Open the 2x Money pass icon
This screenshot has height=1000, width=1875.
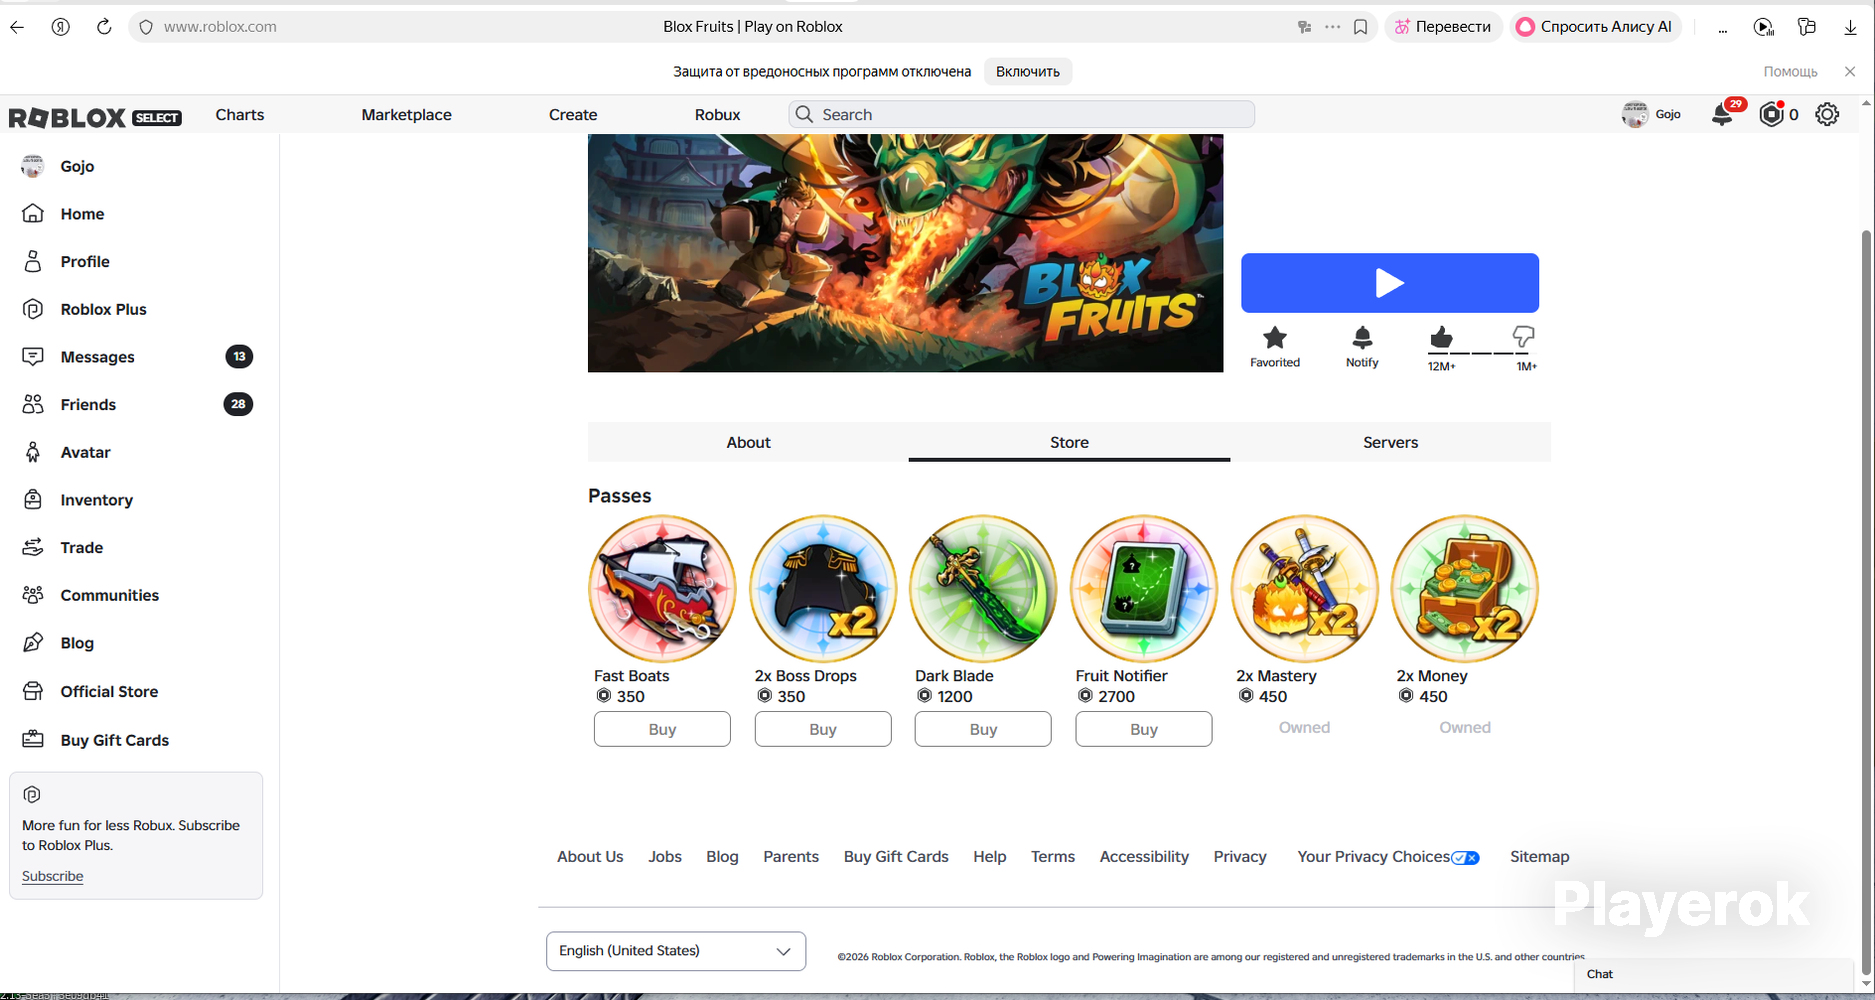tap(1465, 589)
